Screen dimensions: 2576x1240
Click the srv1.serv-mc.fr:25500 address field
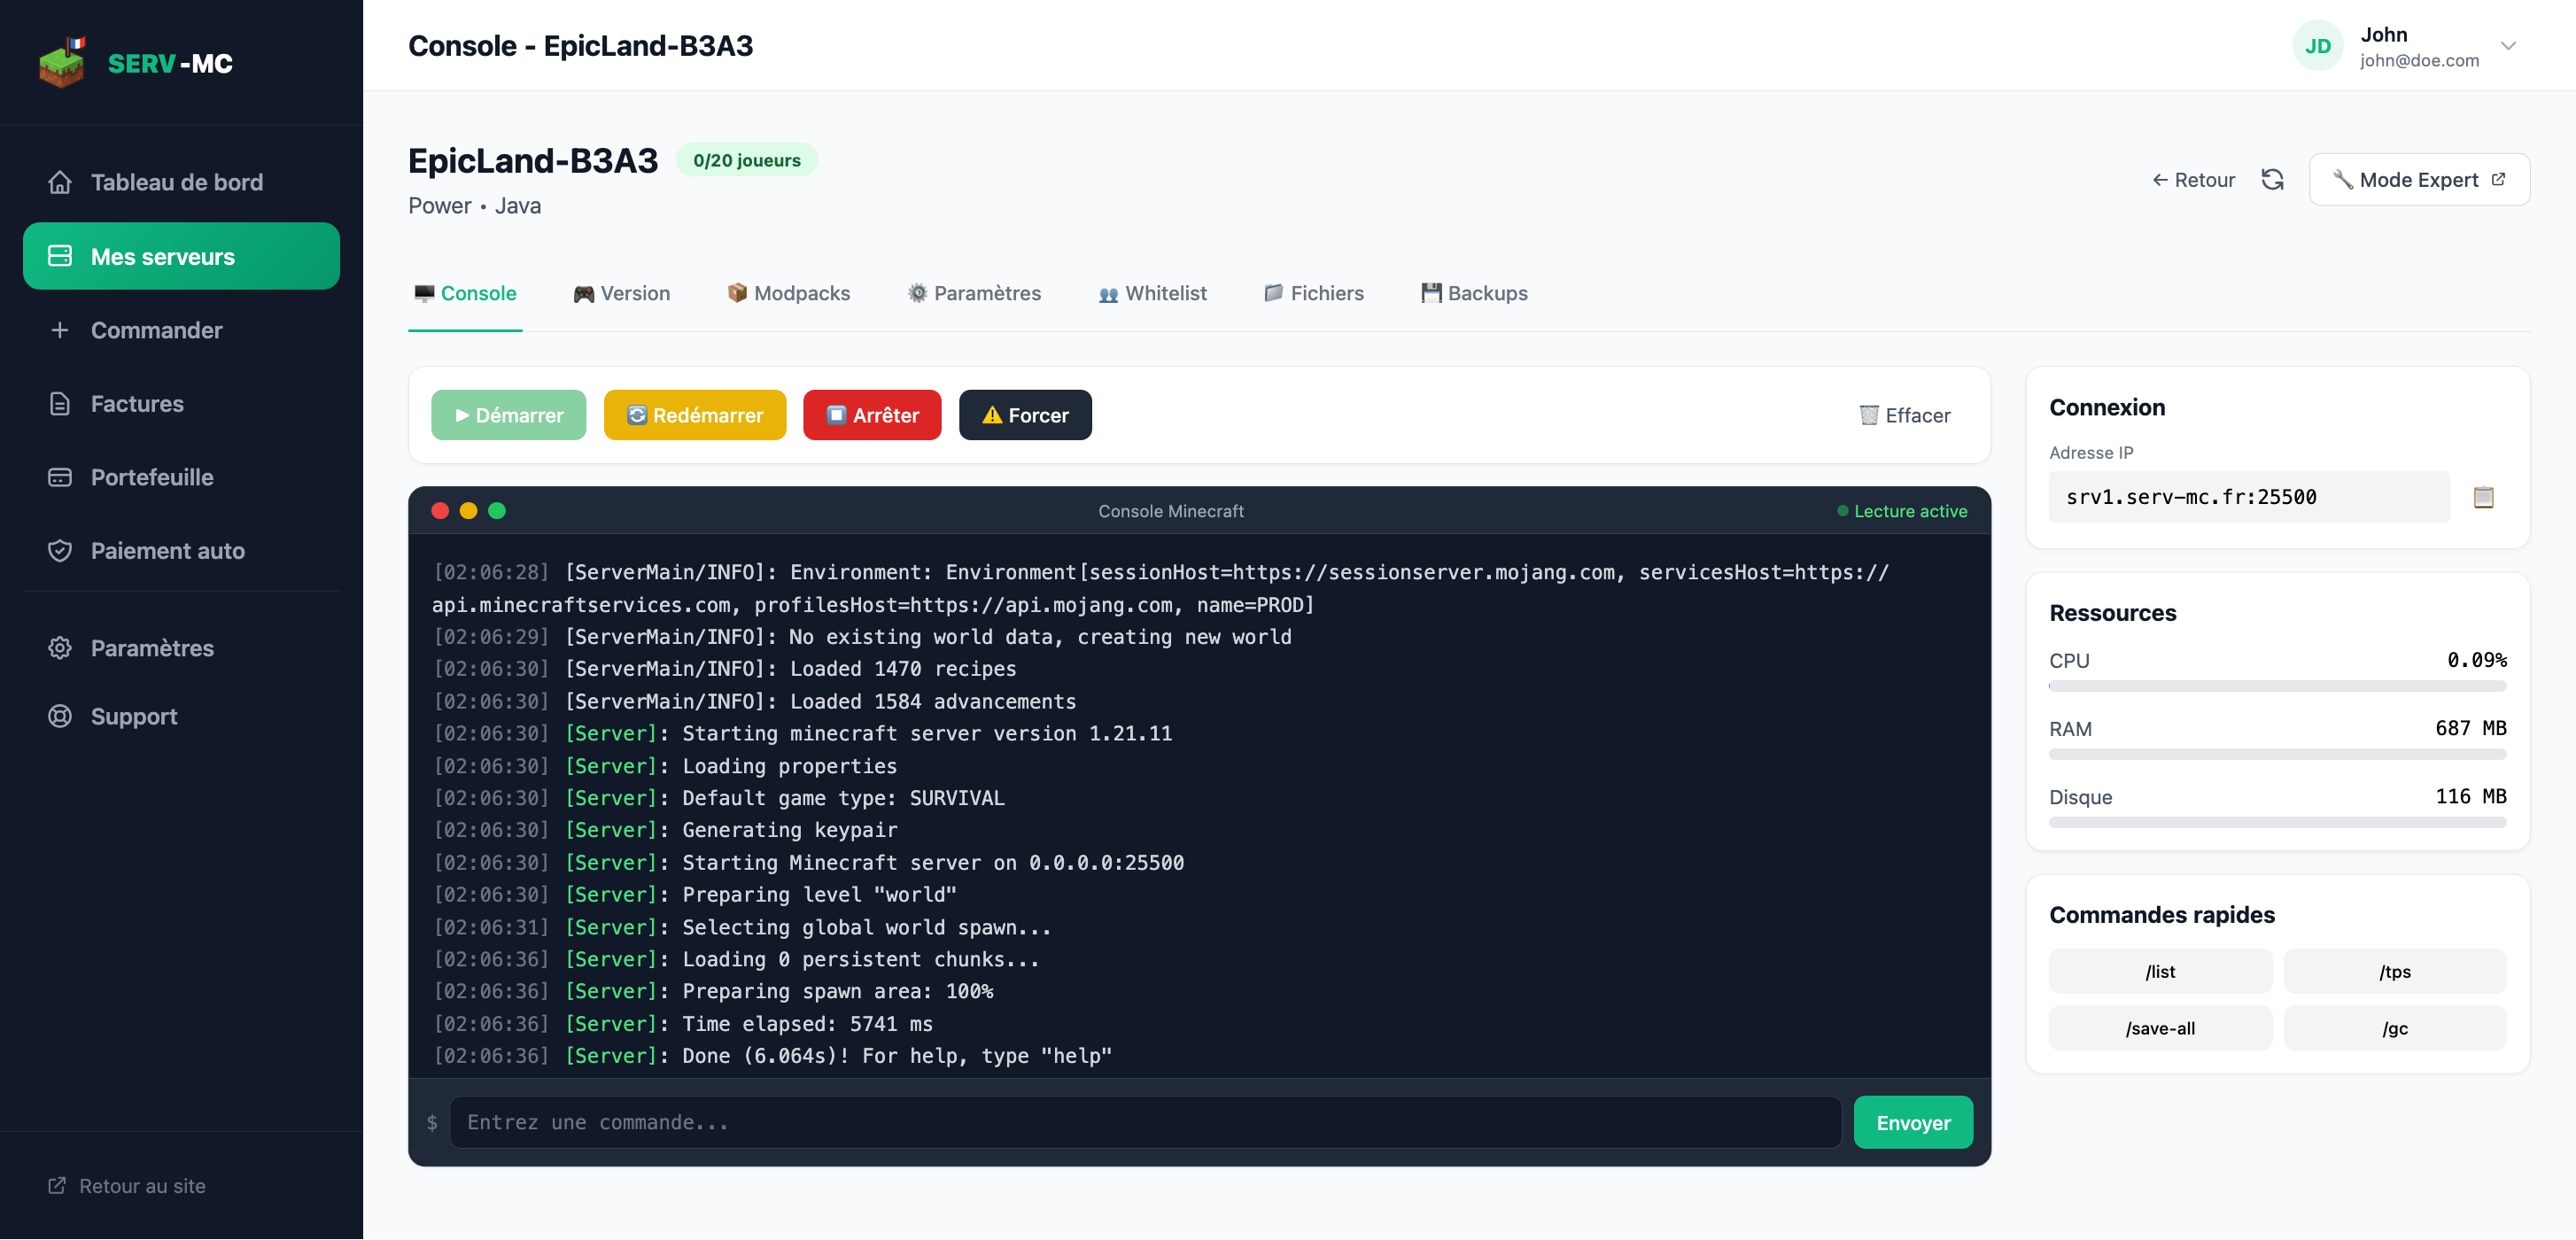(x=2249, y=497)
